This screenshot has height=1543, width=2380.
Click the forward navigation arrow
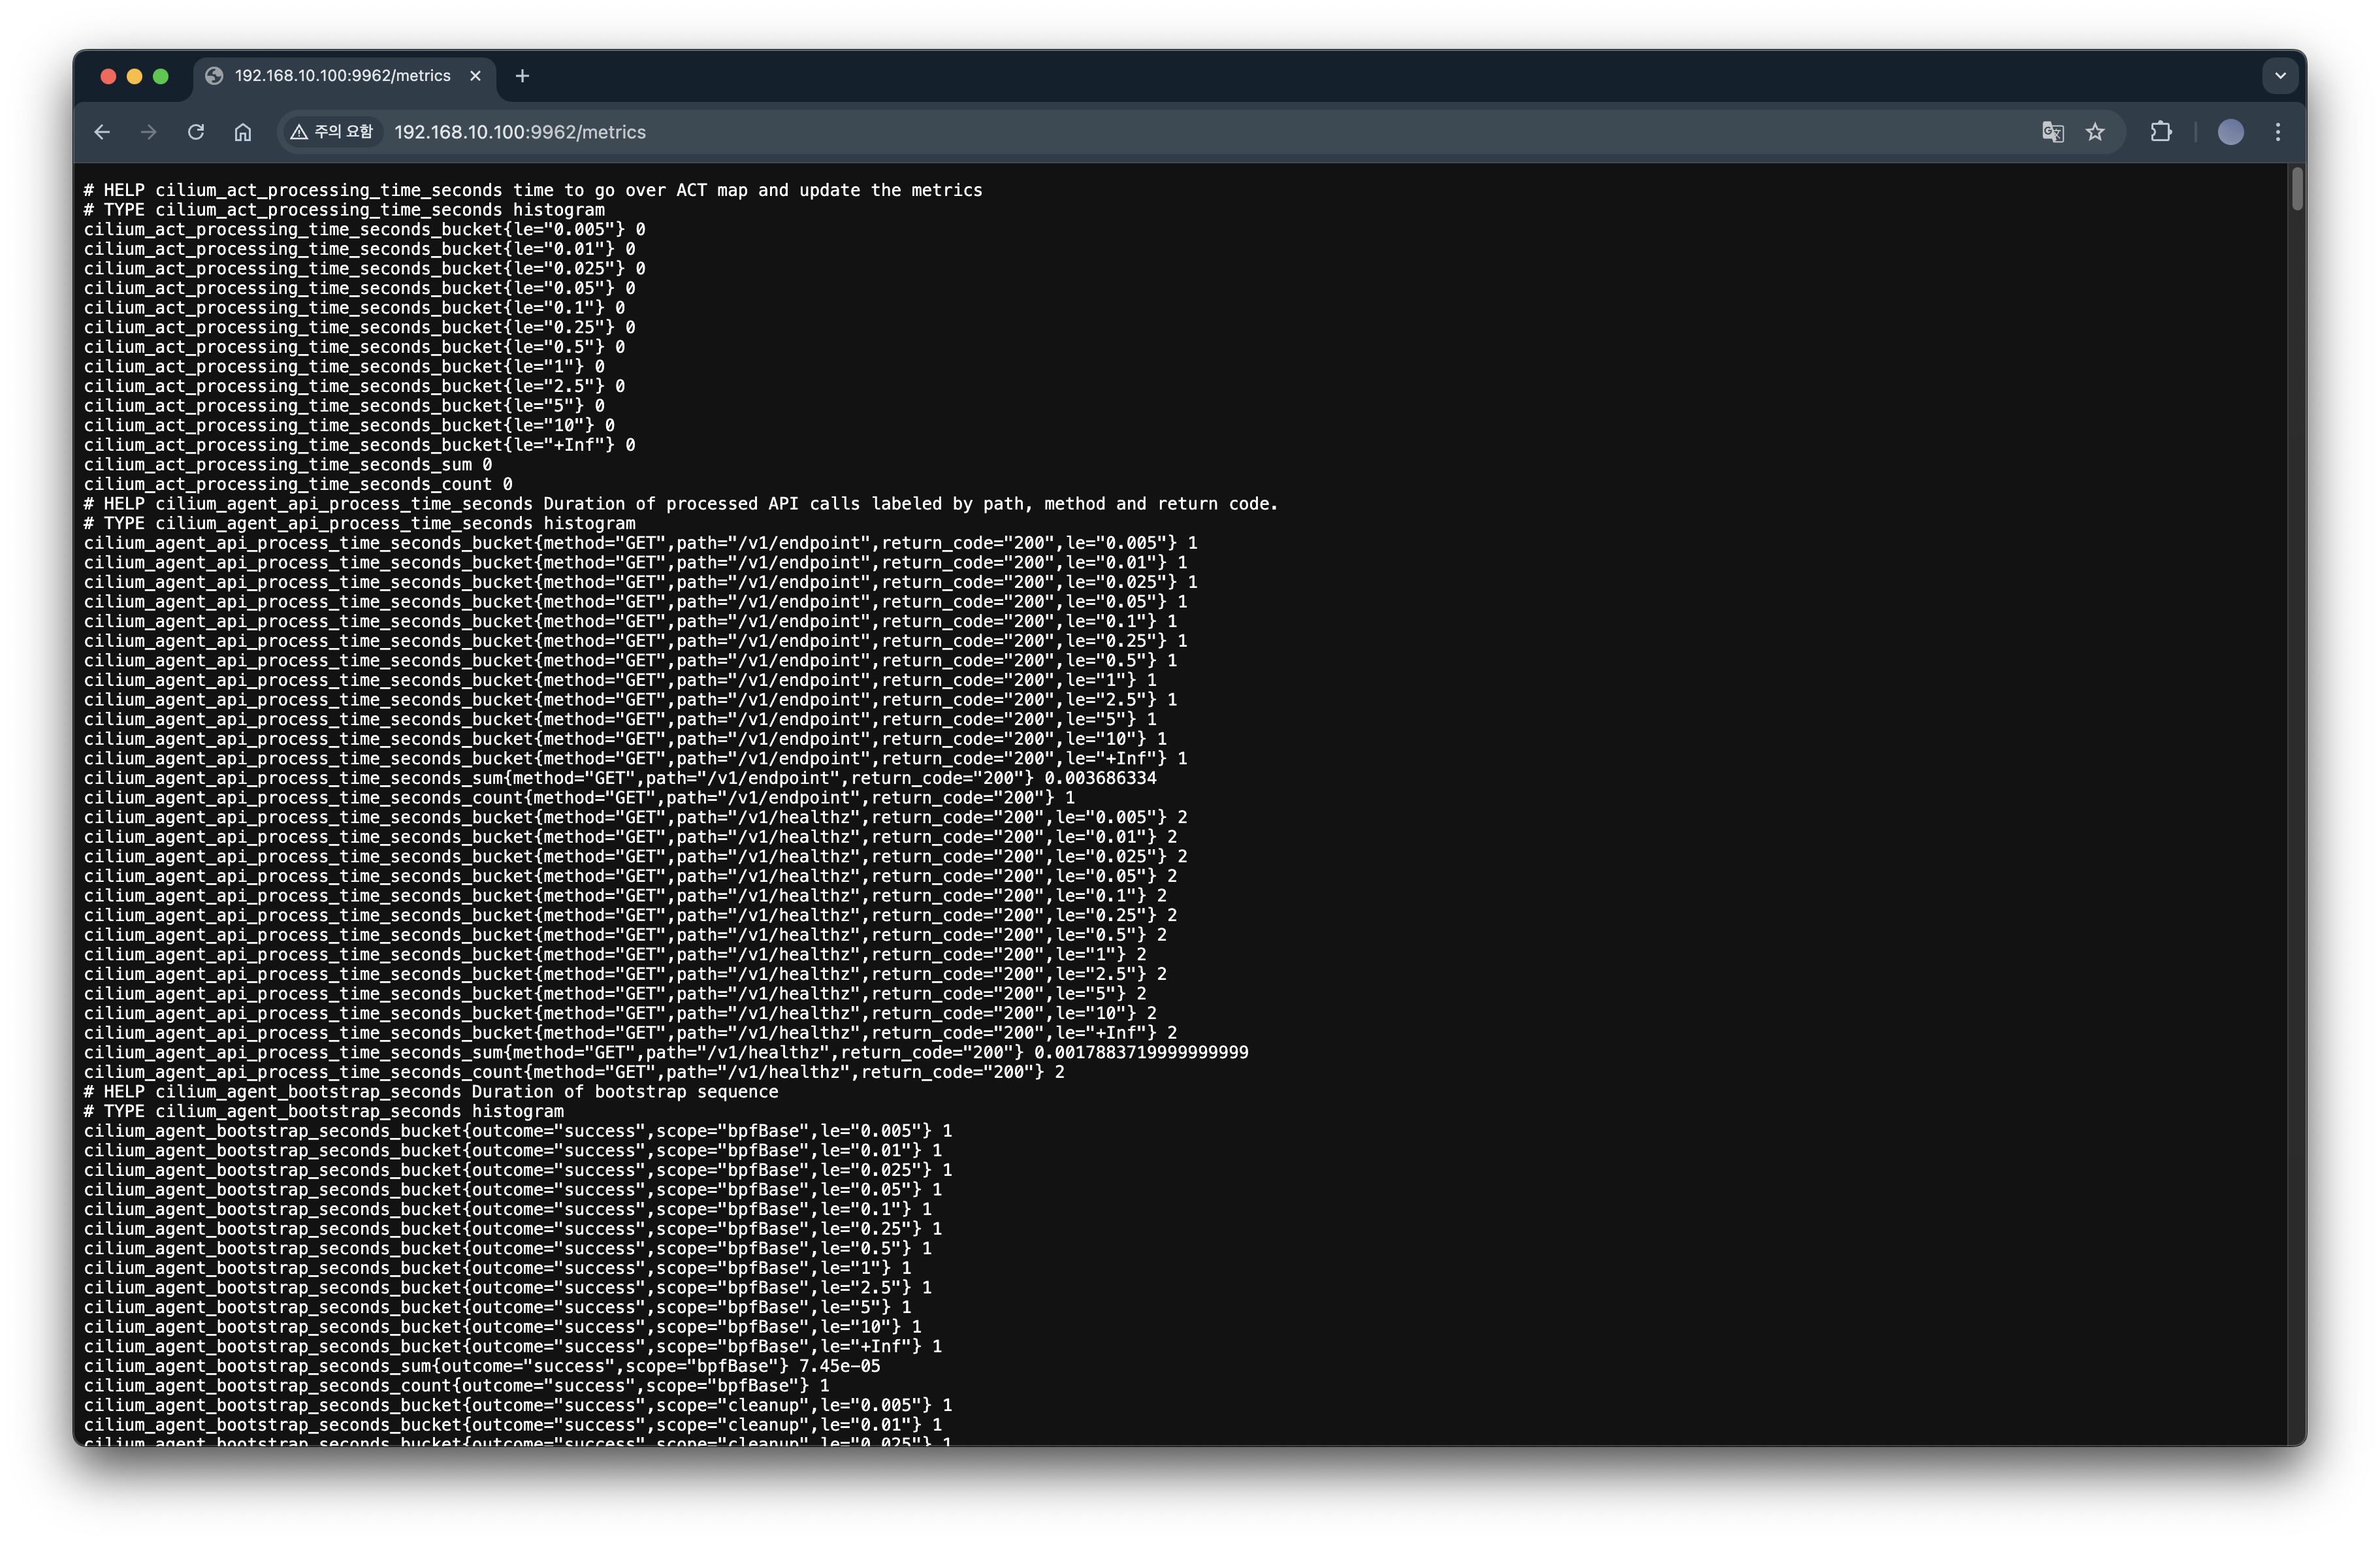[x=149, y=132]
